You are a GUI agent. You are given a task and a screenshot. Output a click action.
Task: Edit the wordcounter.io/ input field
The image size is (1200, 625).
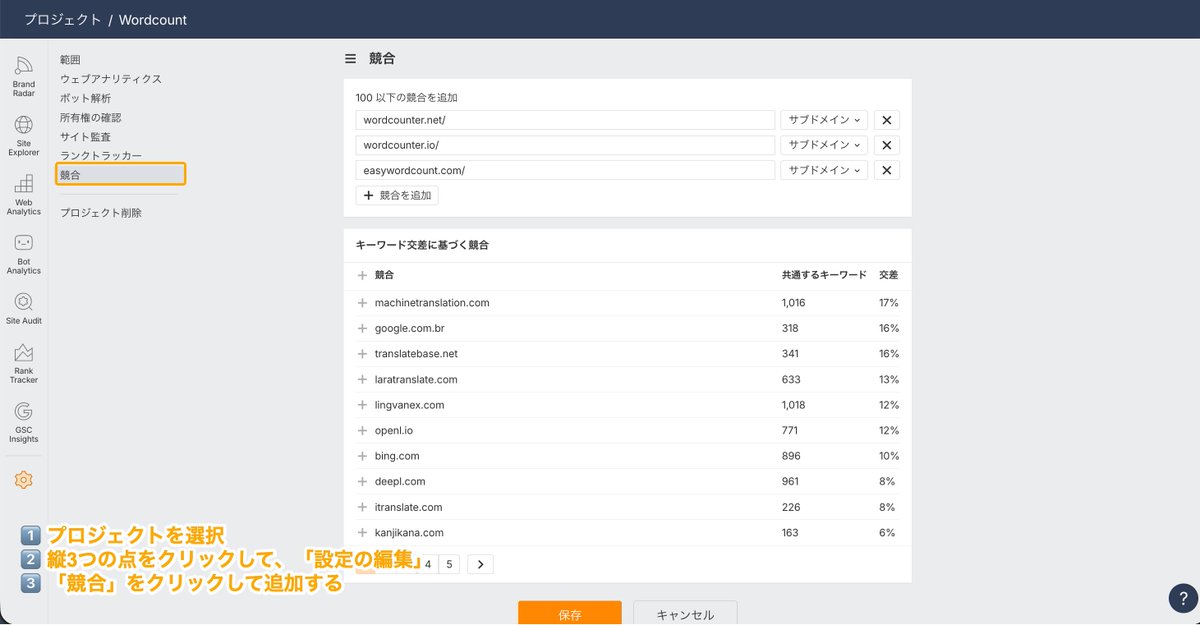(x=565, y=145)
